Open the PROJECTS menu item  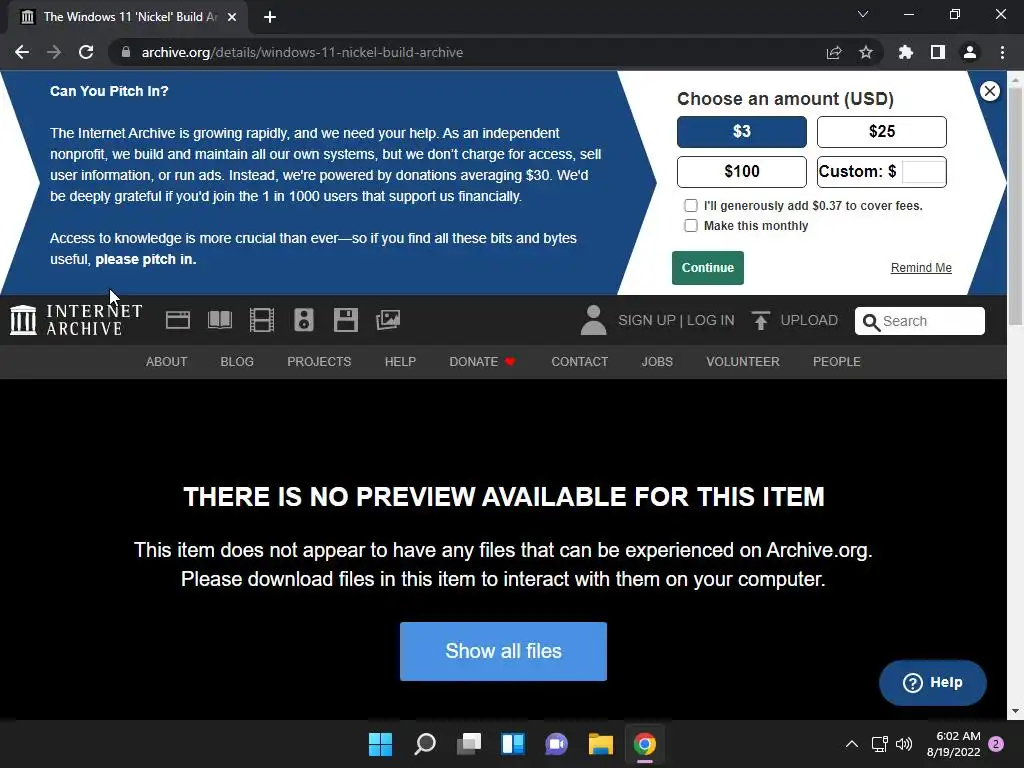point(319,362)
